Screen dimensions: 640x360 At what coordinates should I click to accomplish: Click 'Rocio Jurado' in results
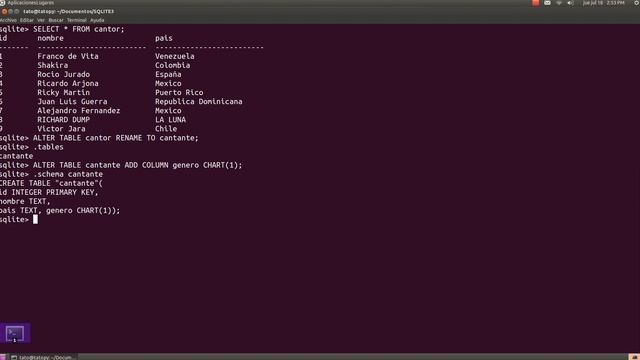[x=64, y=74]
